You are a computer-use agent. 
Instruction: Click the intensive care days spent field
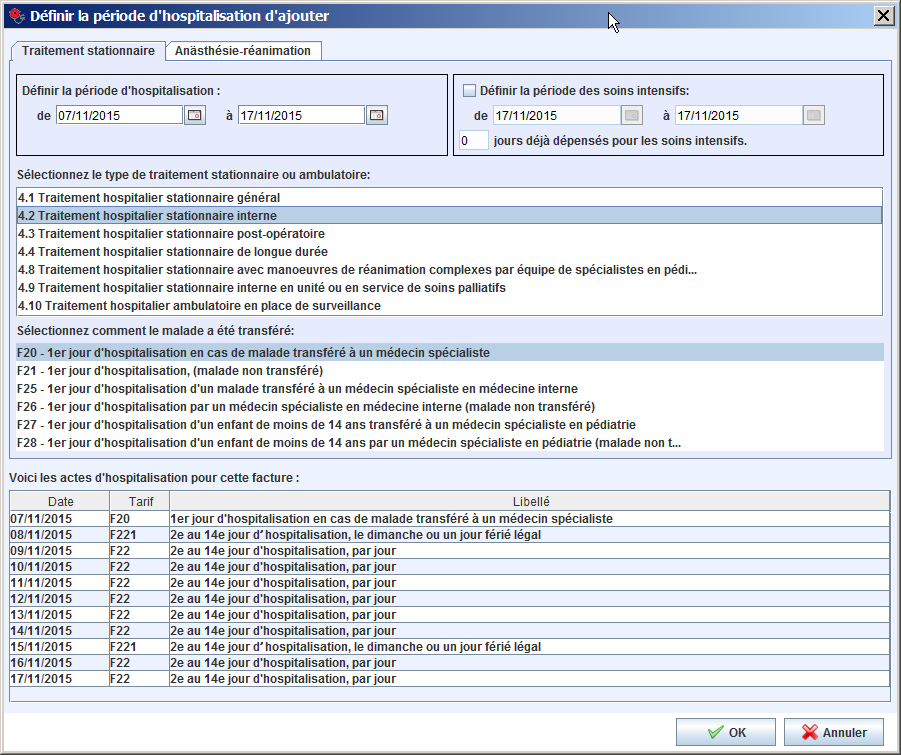[x=473, y=140]
